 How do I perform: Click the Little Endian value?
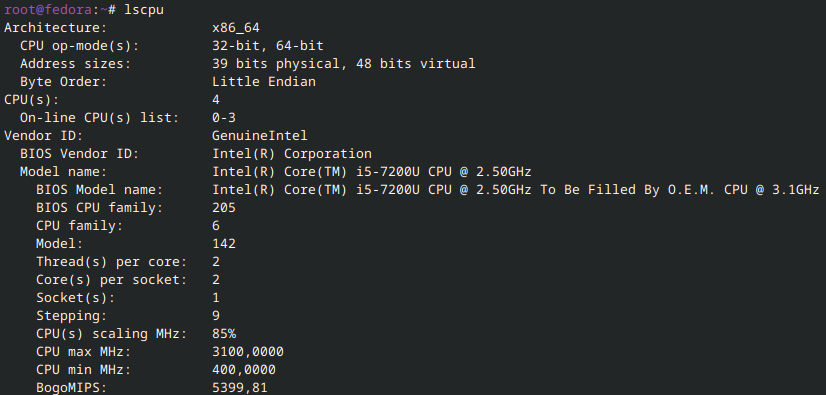264,82
